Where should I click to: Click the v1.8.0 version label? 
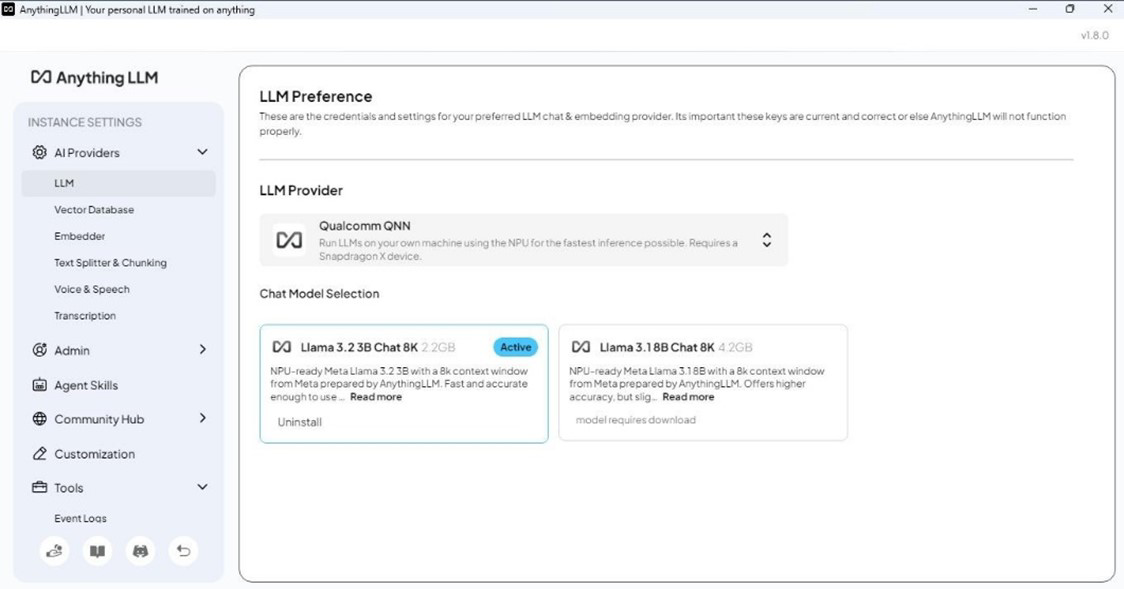coord(1095,35)
